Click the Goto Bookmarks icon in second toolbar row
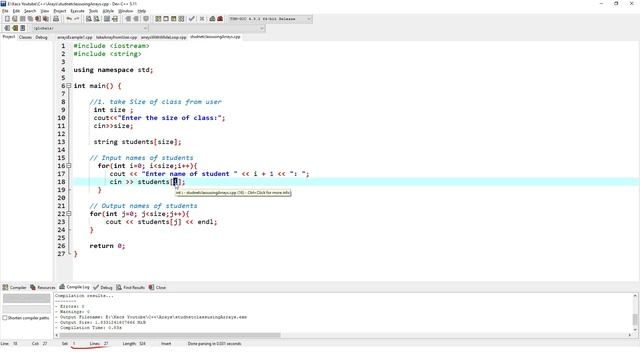This screenshot has height=360, width=640. 23,28
